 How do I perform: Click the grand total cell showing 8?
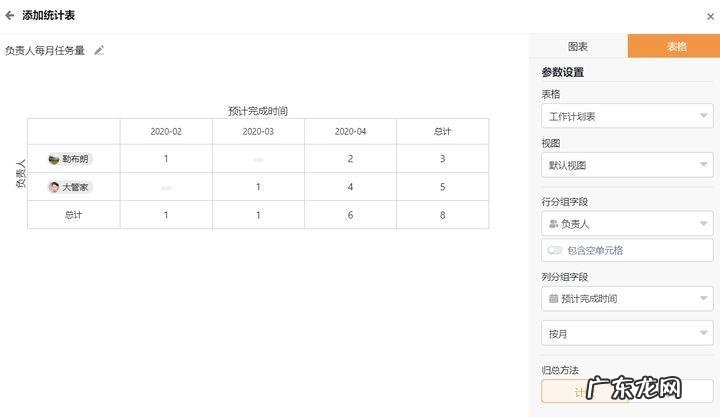pos(442,215)
